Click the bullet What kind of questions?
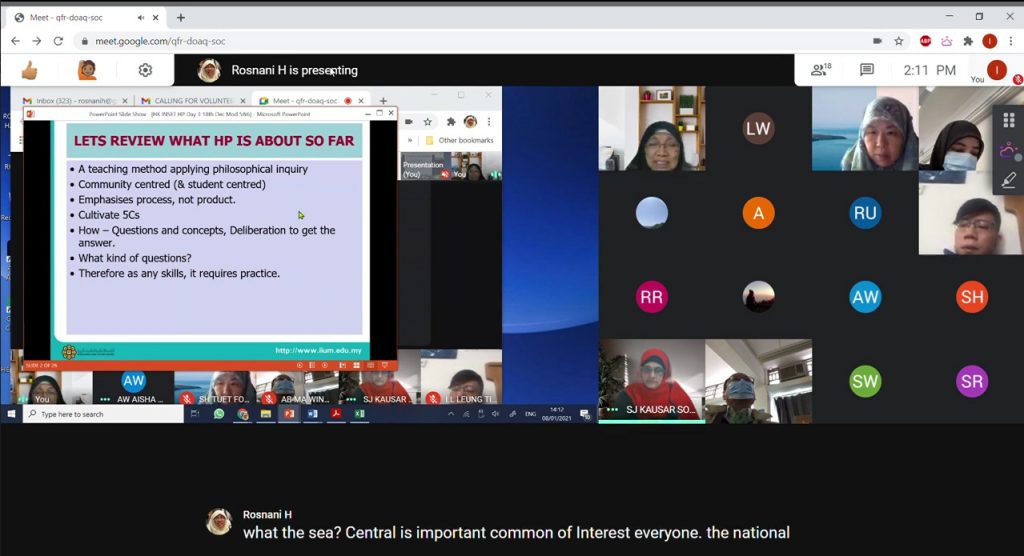The image size is (1024, 556). point(135,258)
